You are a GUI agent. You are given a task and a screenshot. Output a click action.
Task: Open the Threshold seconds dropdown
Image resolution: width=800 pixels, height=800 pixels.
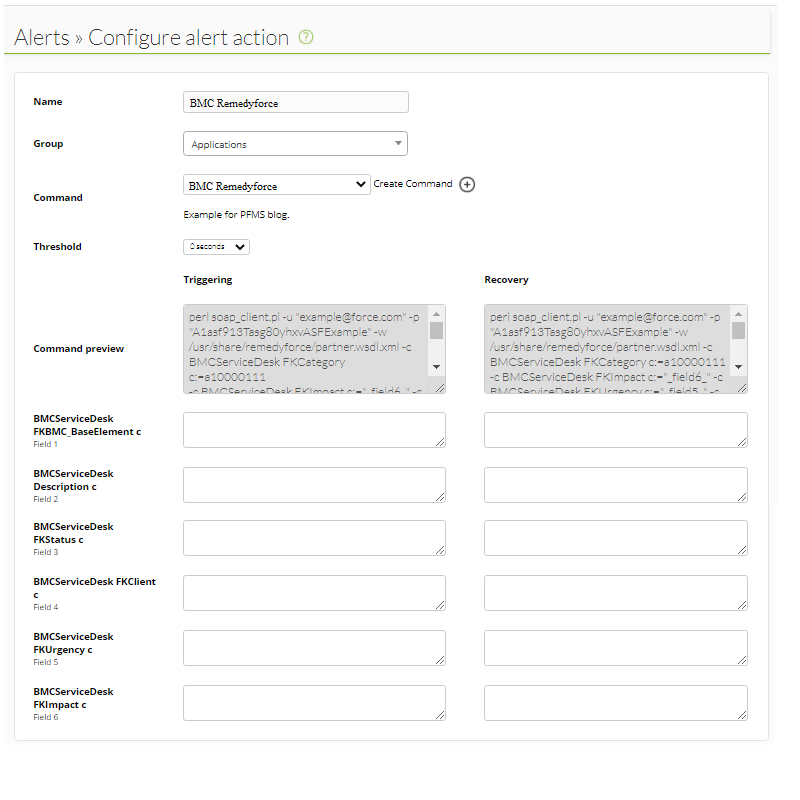click(x=216, y=247)
